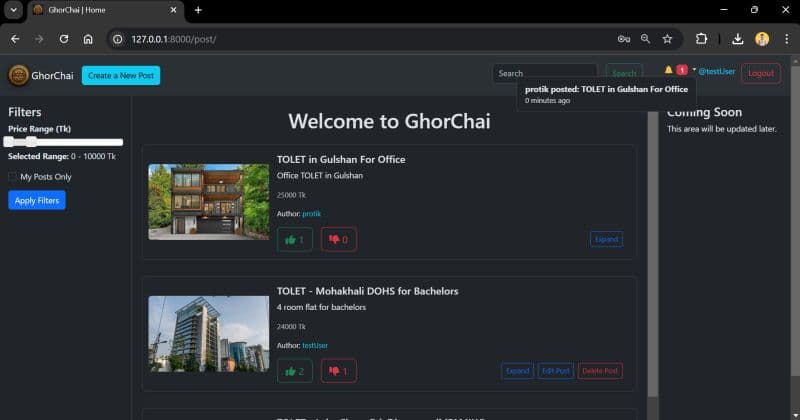Click the green Search button

click(624, 73)
